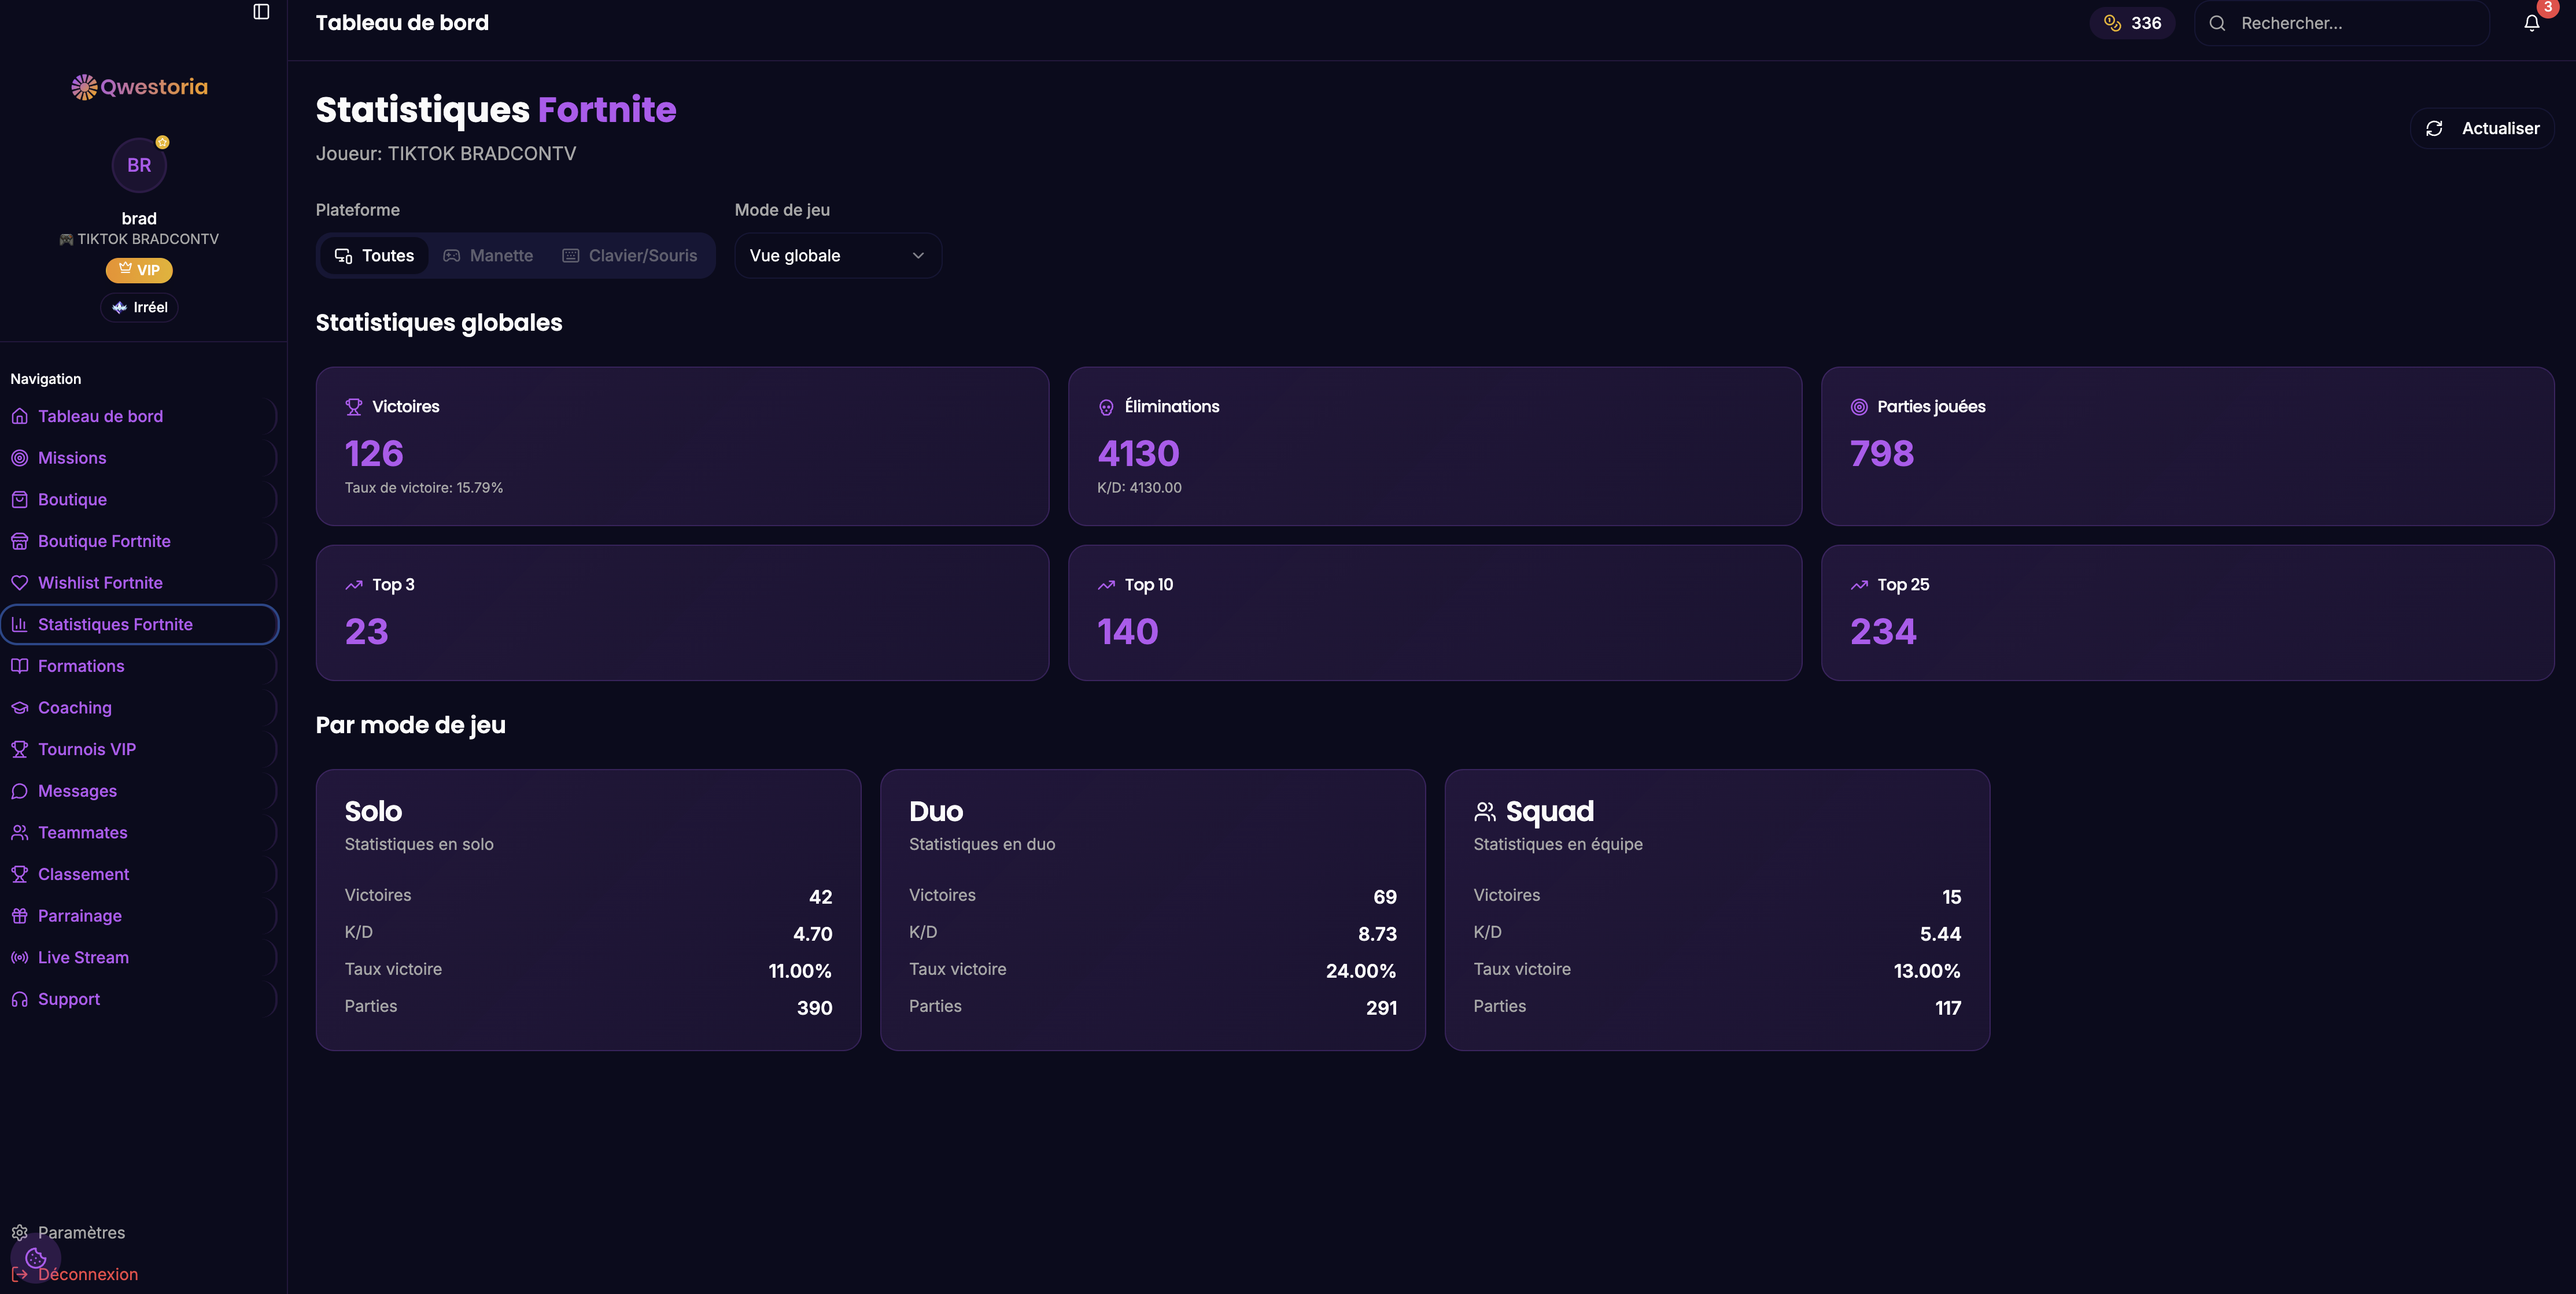Click the Squad group icon
2576x1294 pixels.
[x=1485, y=811]
